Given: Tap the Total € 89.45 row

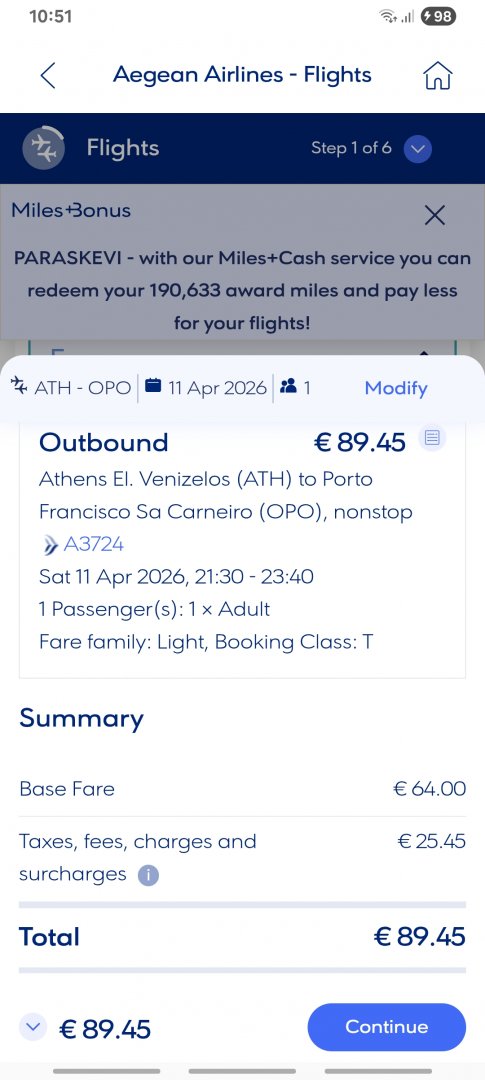Looking at the screenshot, I should pyautogui.click(x=242, y=937).
